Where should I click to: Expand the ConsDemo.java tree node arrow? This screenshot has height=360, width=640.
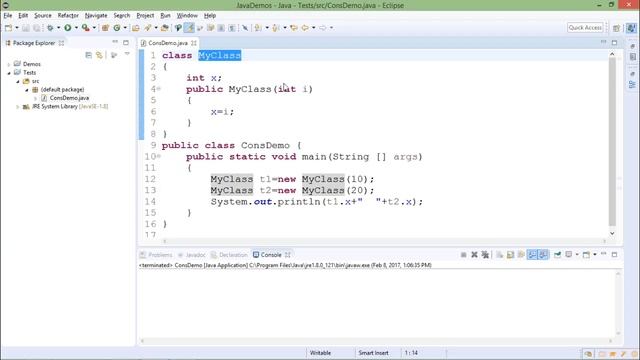tap(36, 98)
